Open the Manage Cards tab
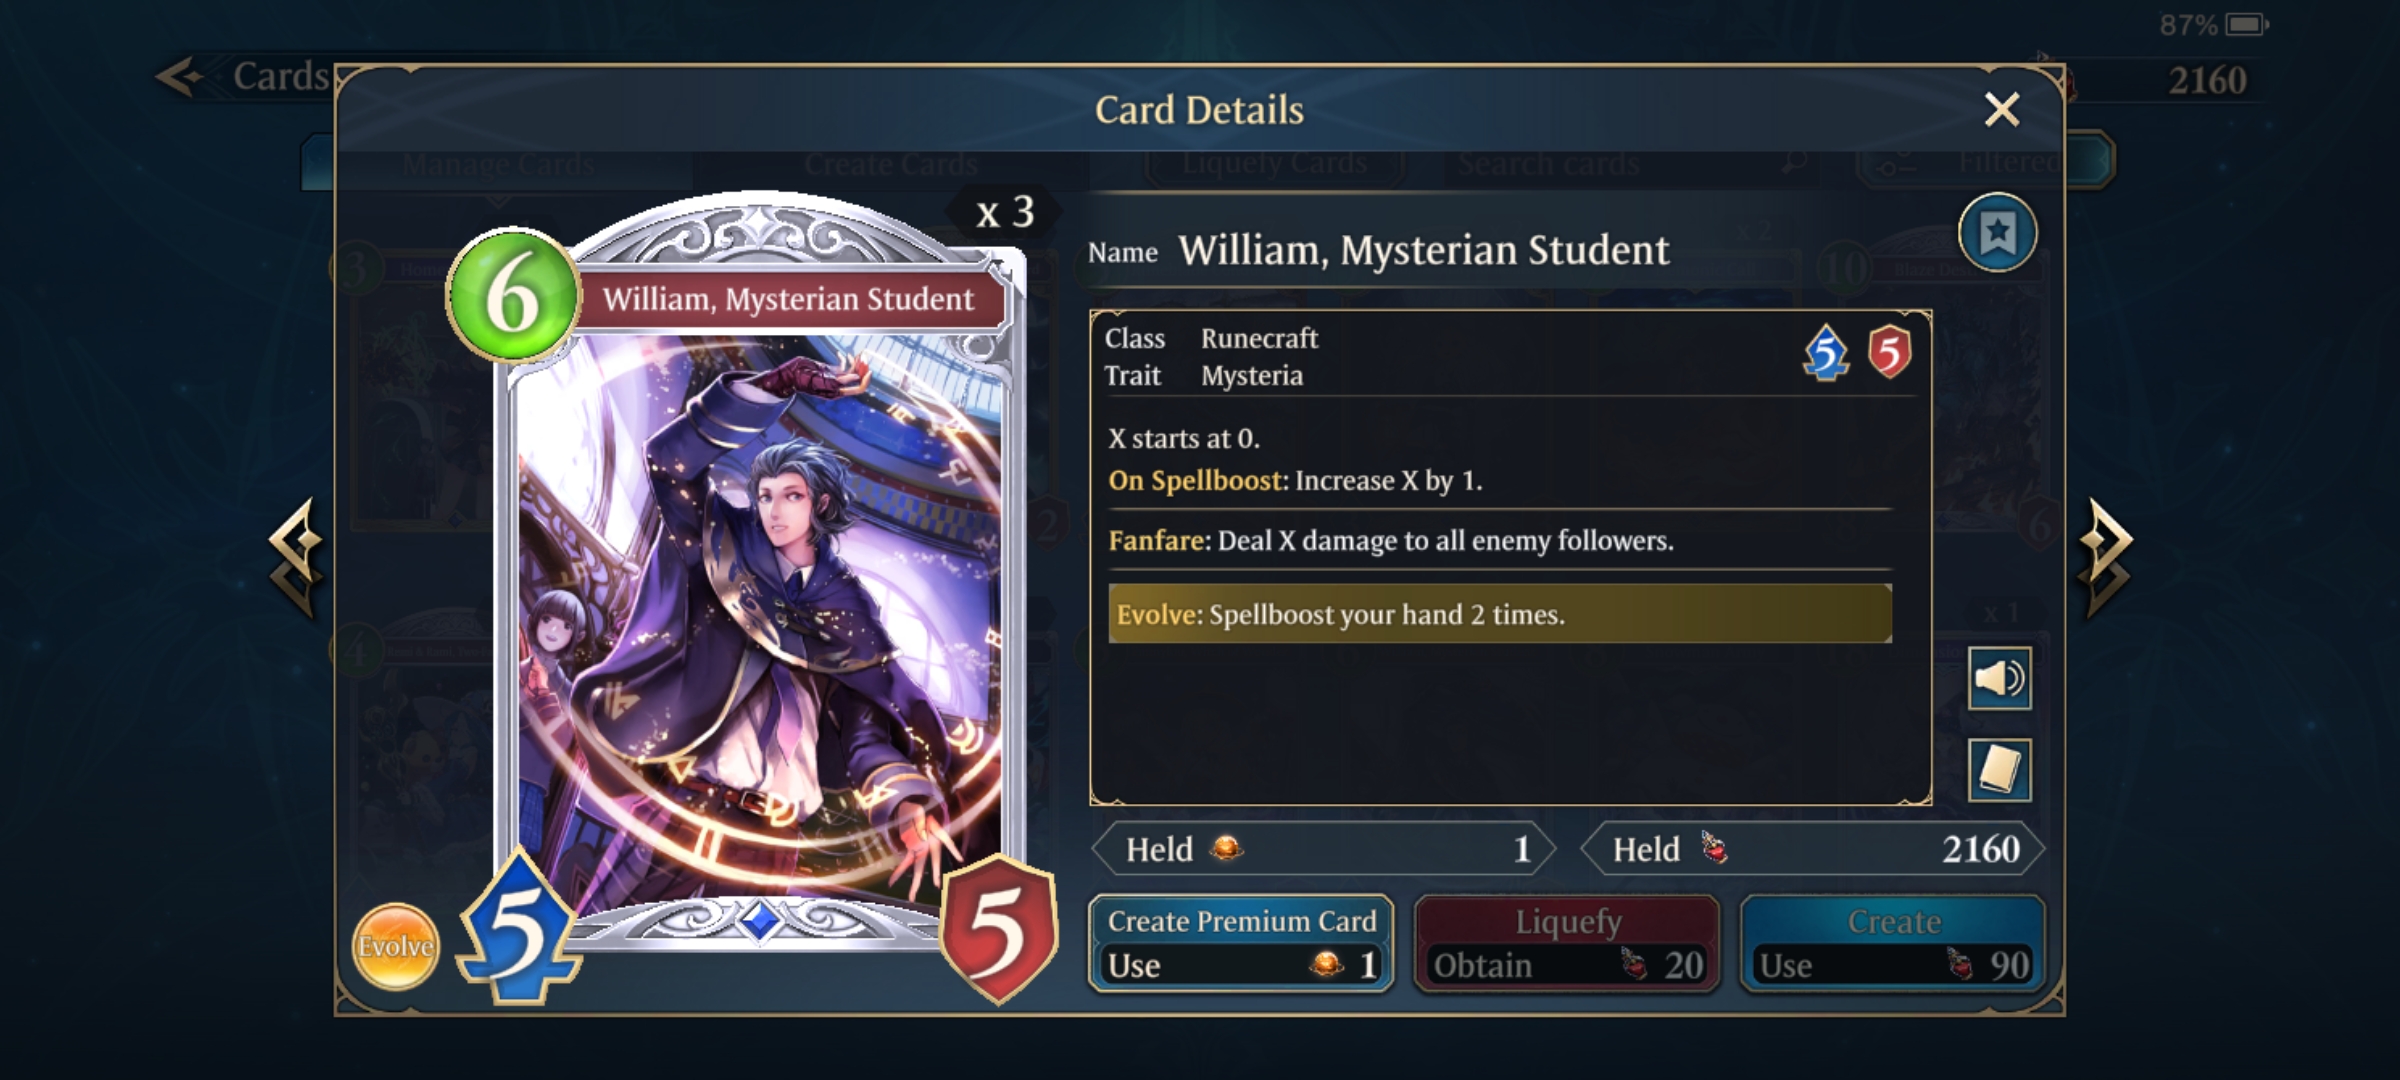This screenshot has height=1080, width=2400. coord(498,163)
